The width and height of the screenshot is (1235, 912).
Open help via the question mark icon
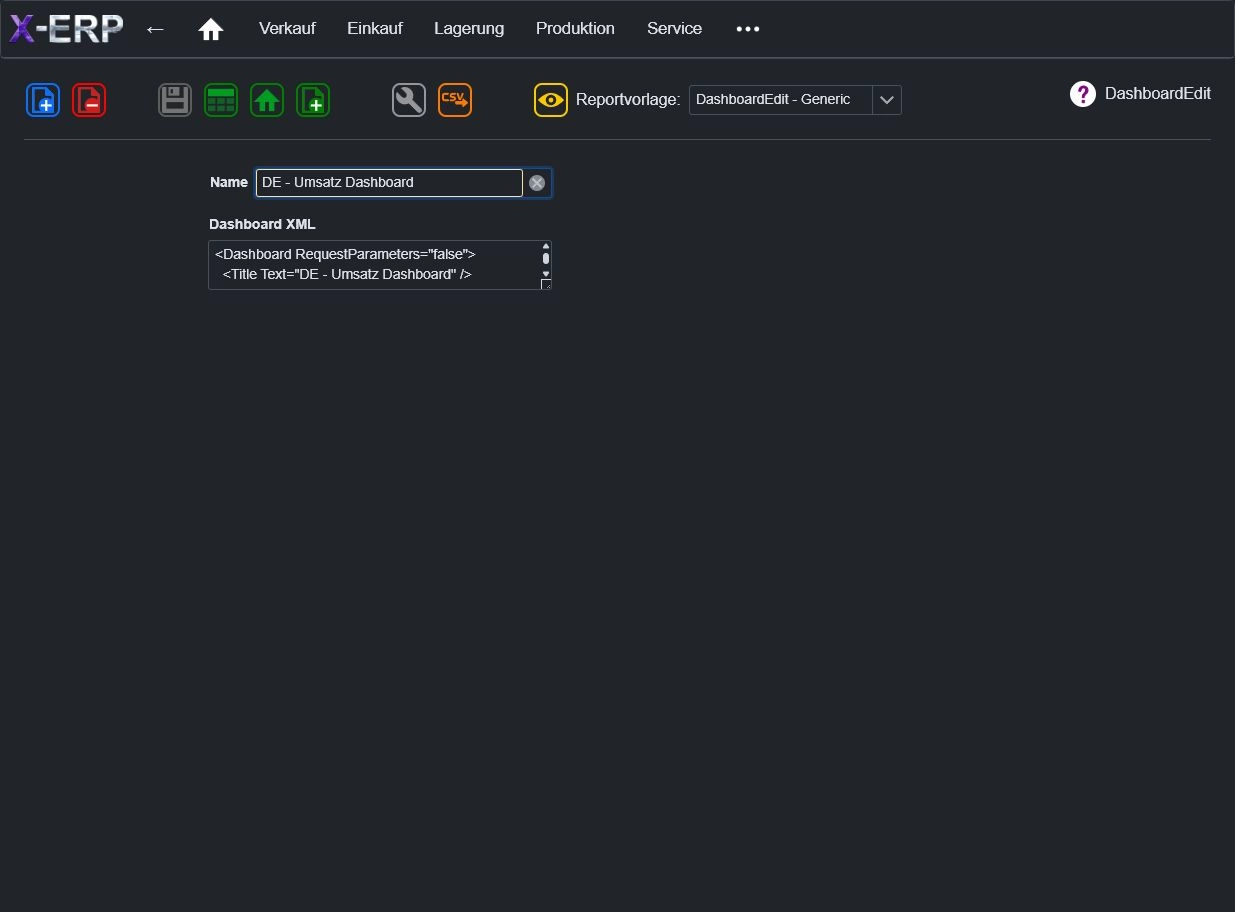1083,94
